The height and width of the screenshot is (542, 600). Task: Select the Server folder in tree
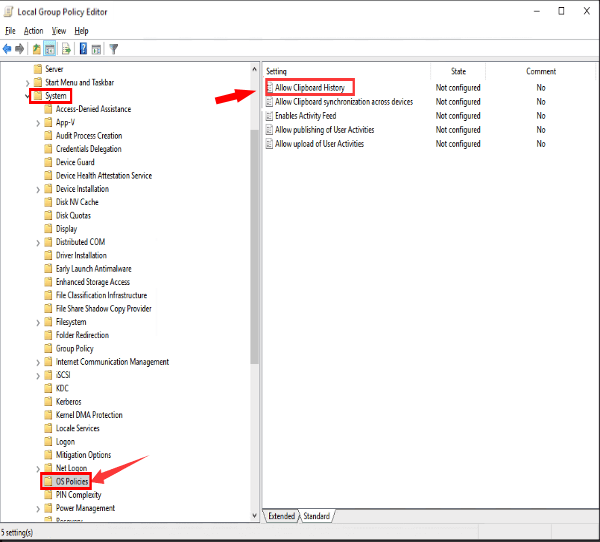point(54,69)
